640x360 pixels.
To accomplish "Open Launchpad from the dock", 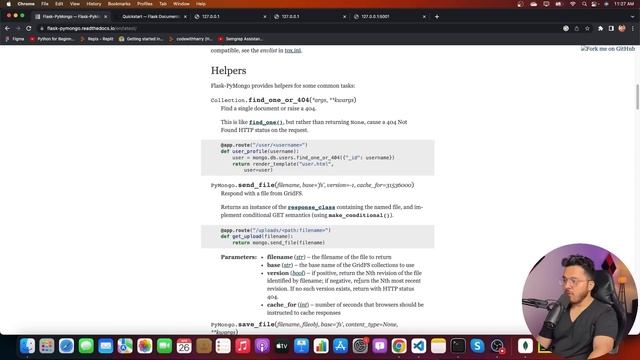I will coord(47,346).
